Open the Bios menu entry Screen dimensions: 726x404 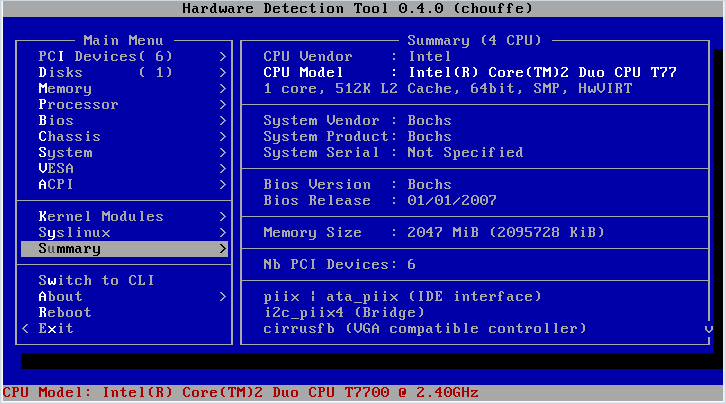click(124, 120)
